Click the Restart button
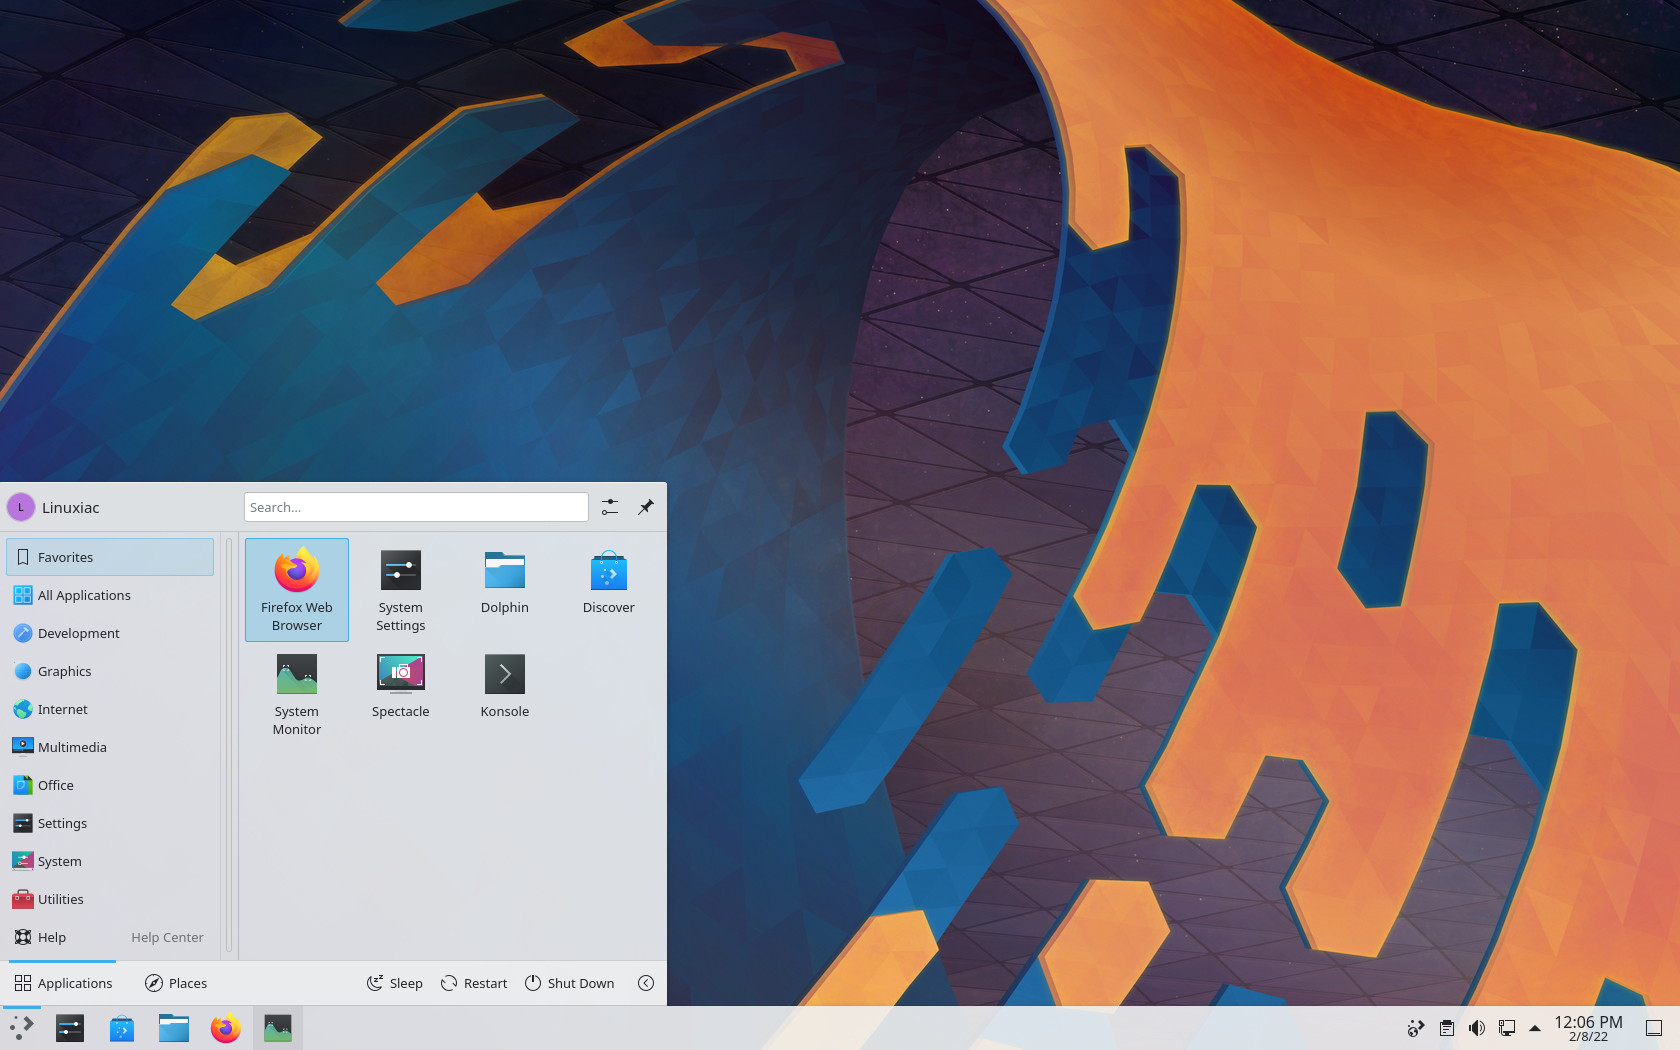Screen dimensions: 1680x1050 [474, 983]
